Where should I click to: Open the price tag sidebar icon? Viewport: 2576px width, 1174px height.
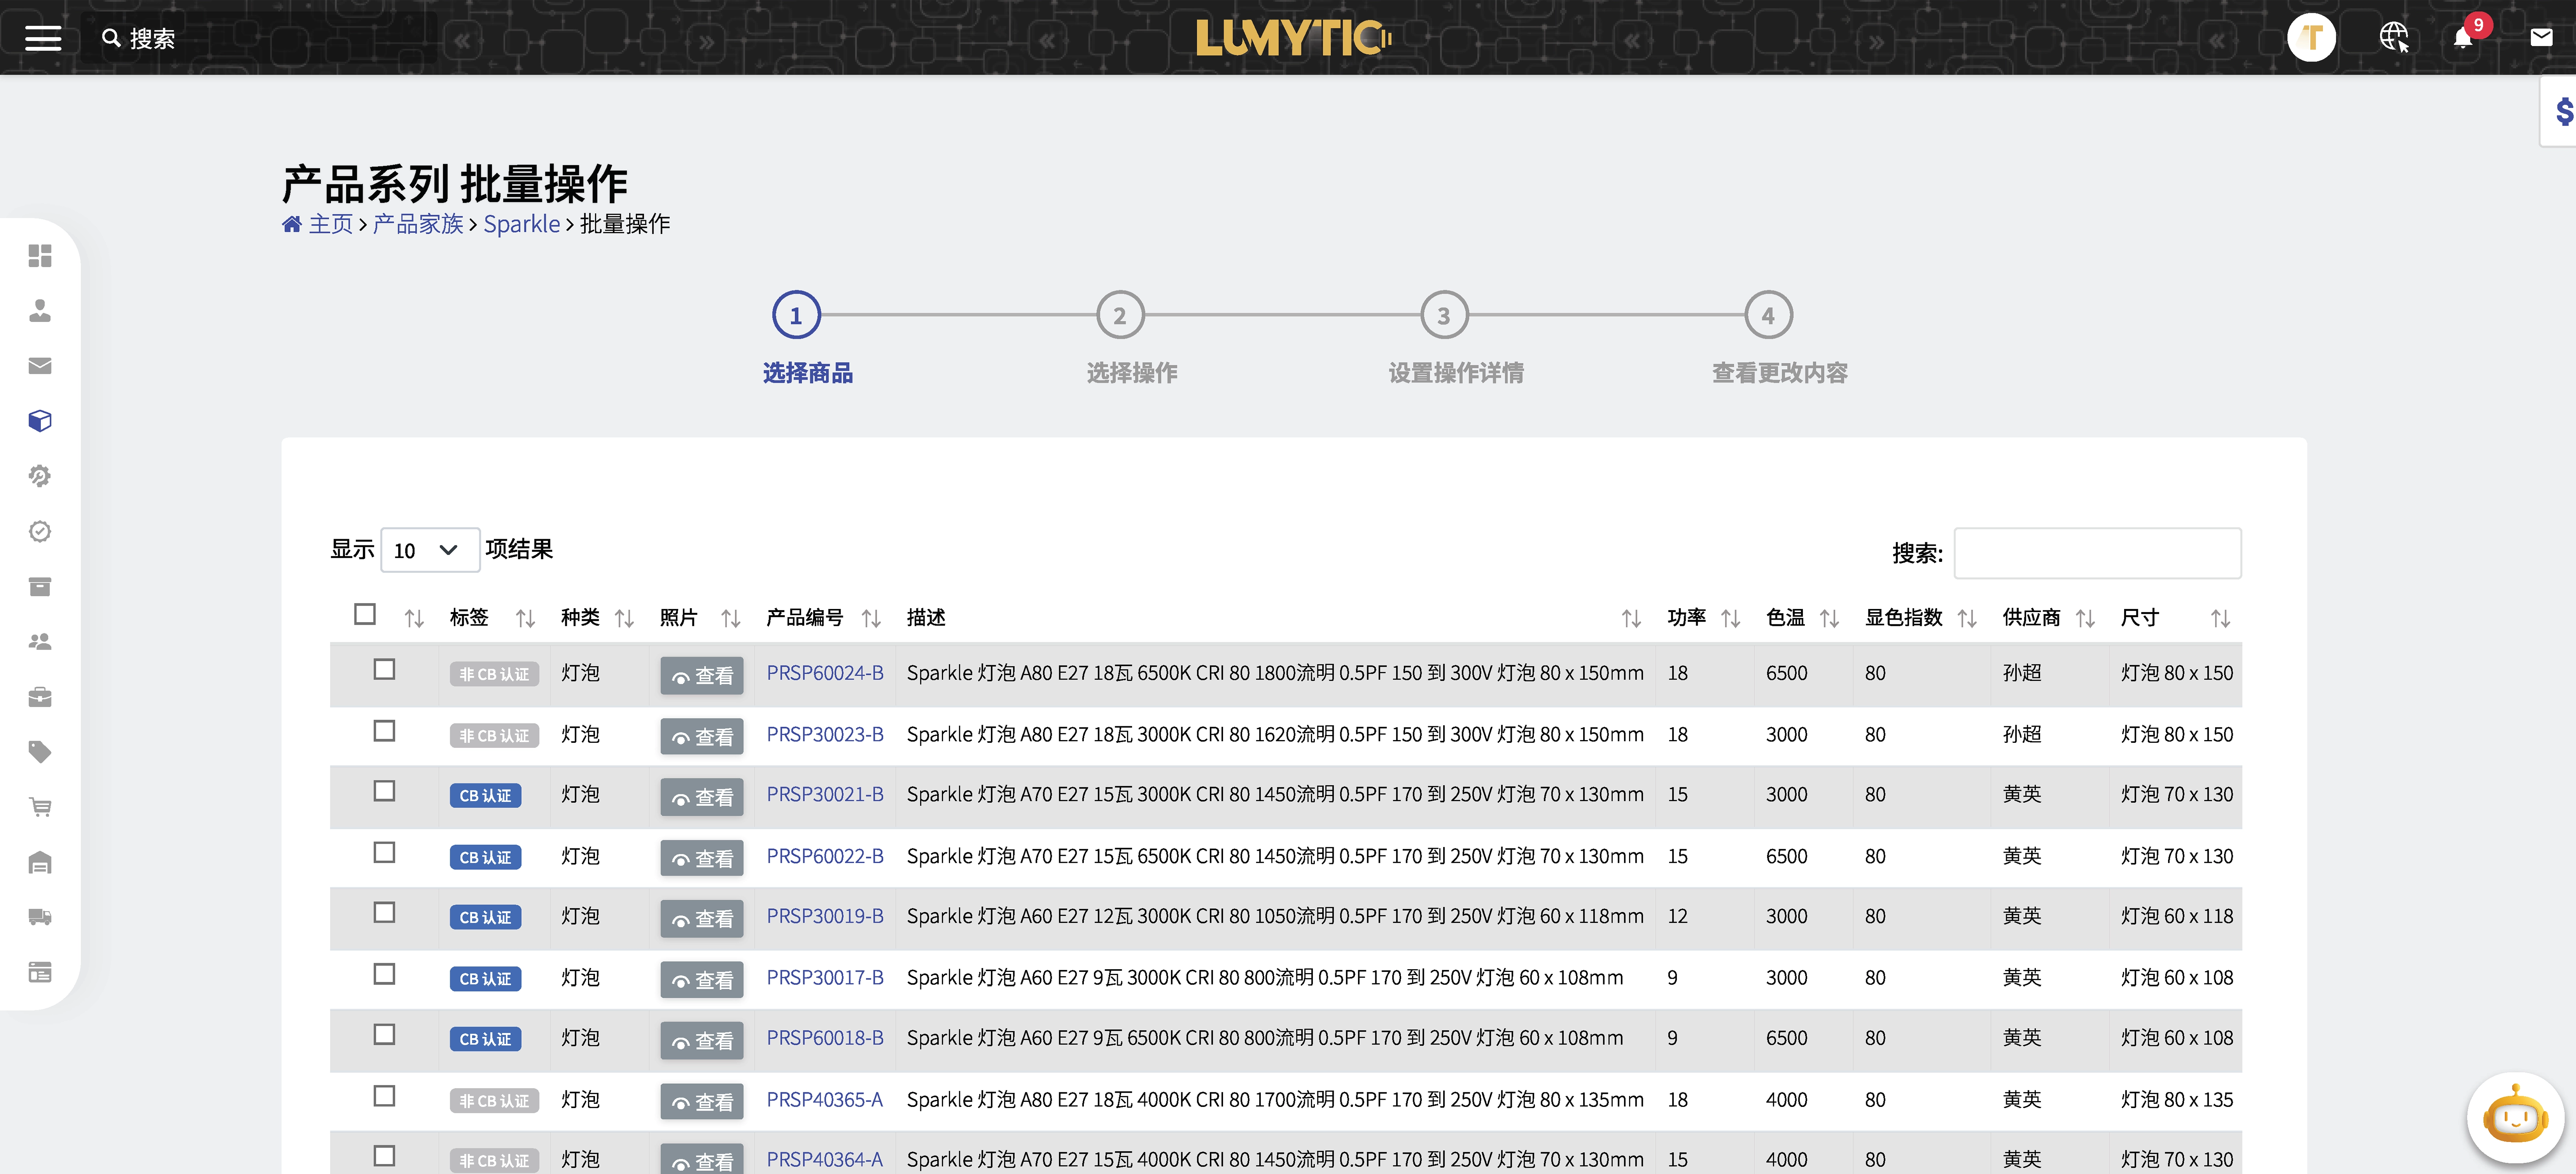(x=40, y=752)
